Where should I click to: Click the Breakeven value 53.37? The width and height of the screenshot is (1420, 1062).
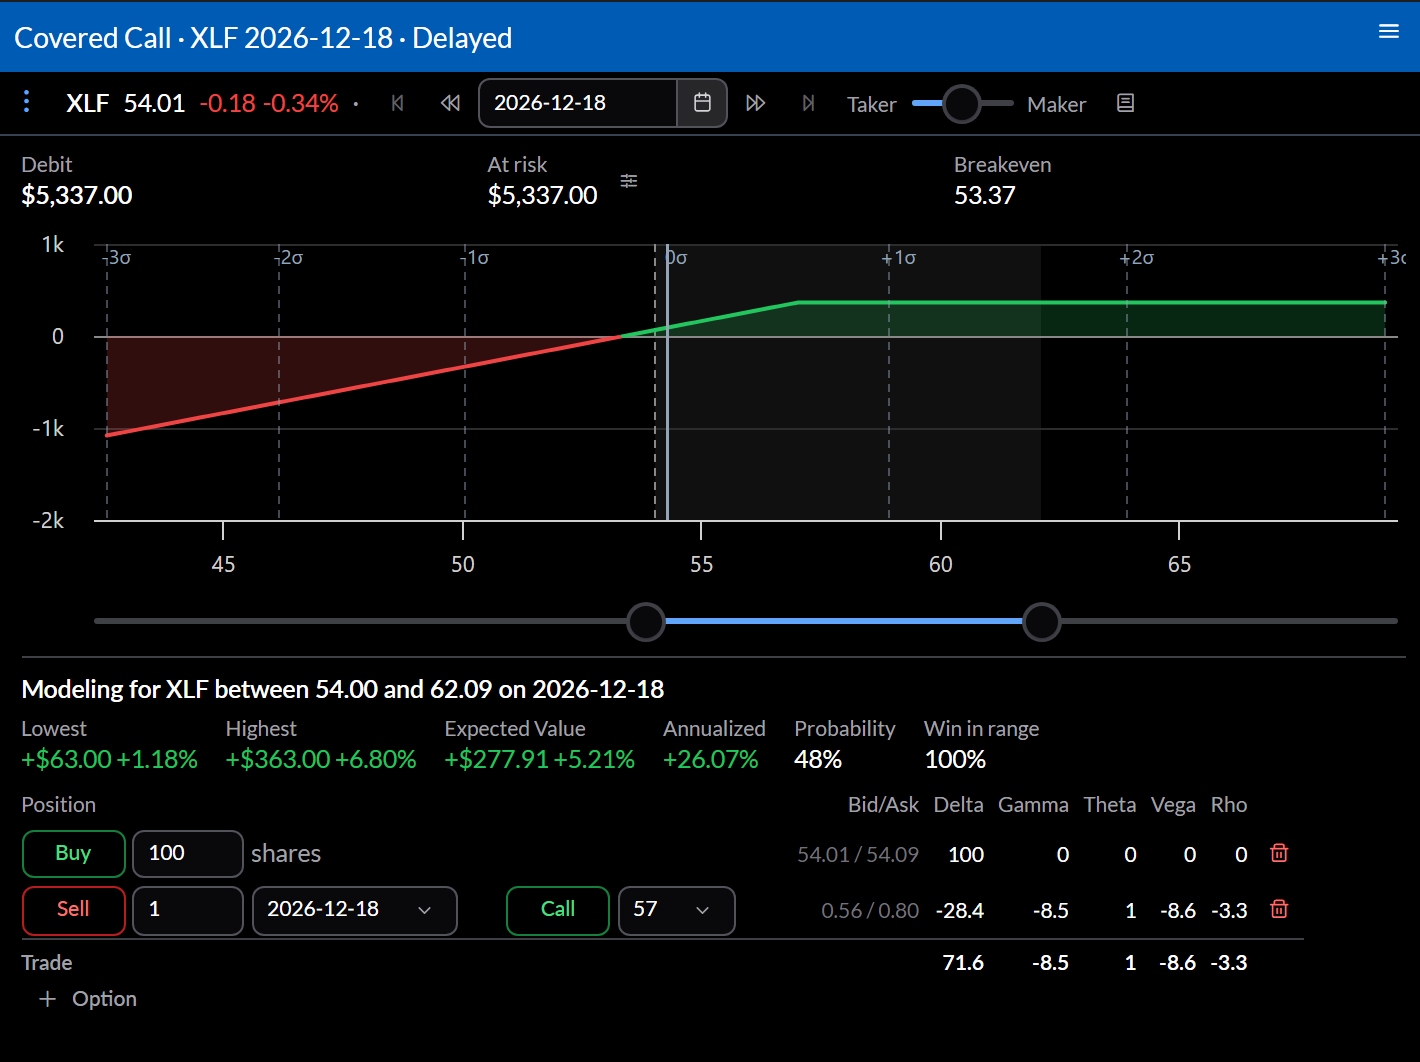click(x=985, y=195)
